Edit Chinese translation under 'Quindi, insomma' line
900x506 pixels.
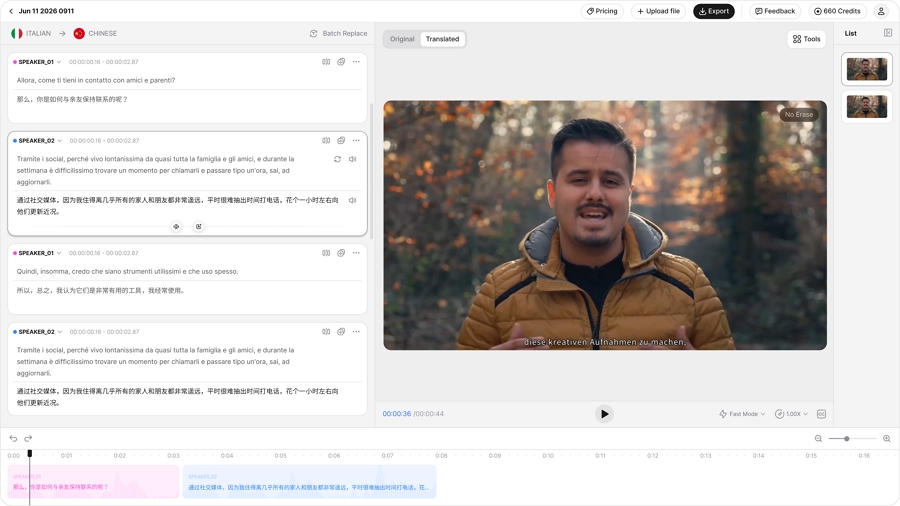tap(101, 290)
